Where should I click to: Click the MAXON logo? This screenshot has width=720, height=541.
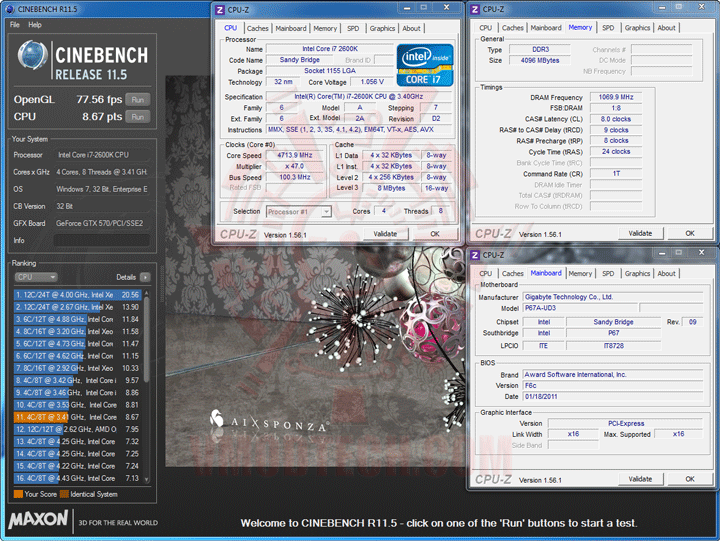[x=39, y=520]
